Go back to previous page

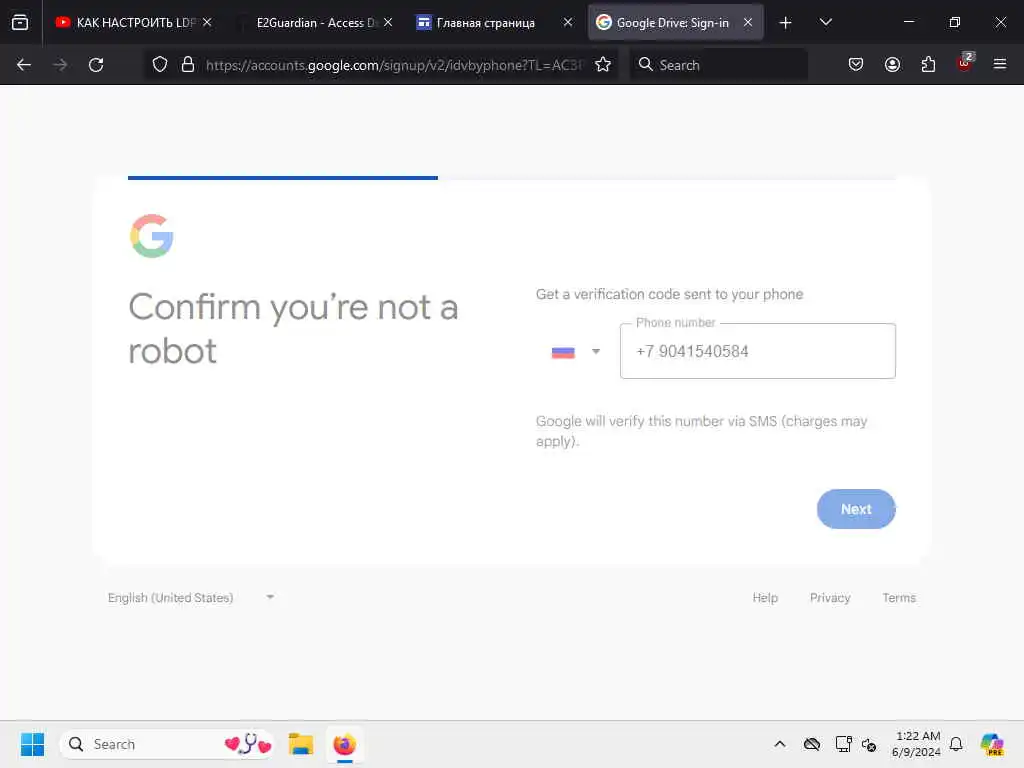click(24, 65)
